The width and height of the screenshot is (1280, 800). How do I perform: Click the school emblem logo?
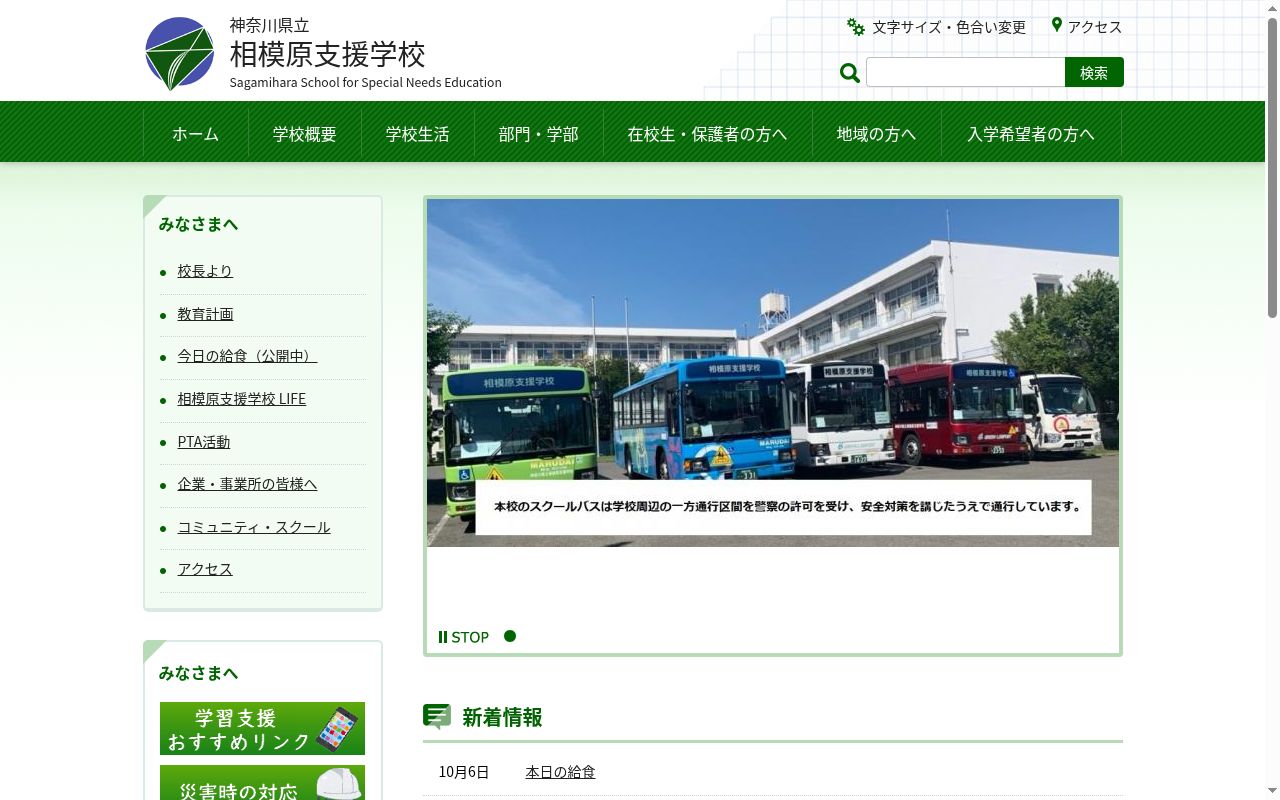180,54
